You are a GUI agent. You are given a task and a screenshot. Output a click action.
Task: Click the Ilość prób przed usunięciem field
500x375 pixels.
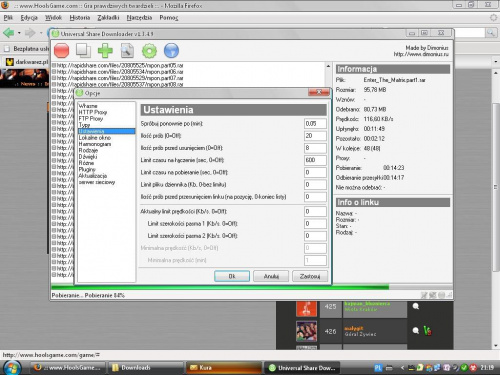pyautogui.click(x=315, y=148)
